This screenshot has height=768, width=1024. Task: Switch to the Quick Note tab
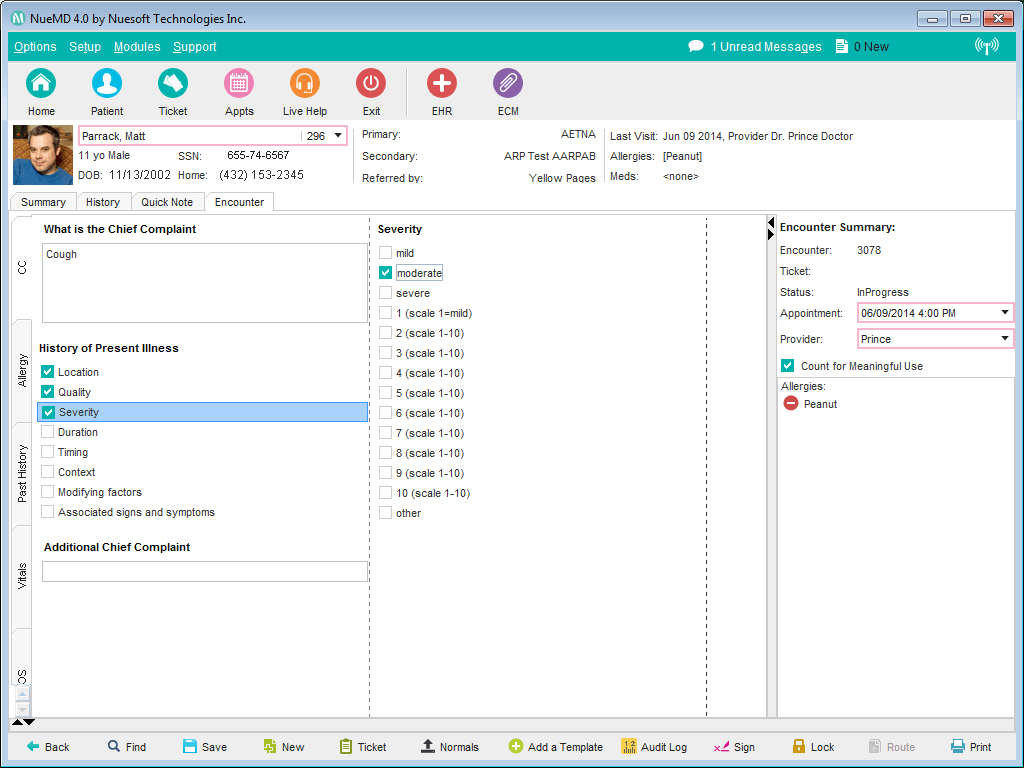point(166,201)
